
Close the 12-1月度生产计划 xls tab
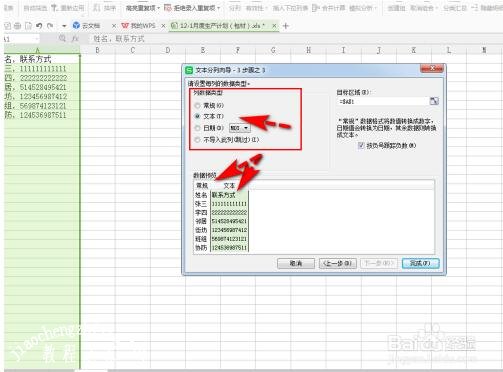point(274,26)
